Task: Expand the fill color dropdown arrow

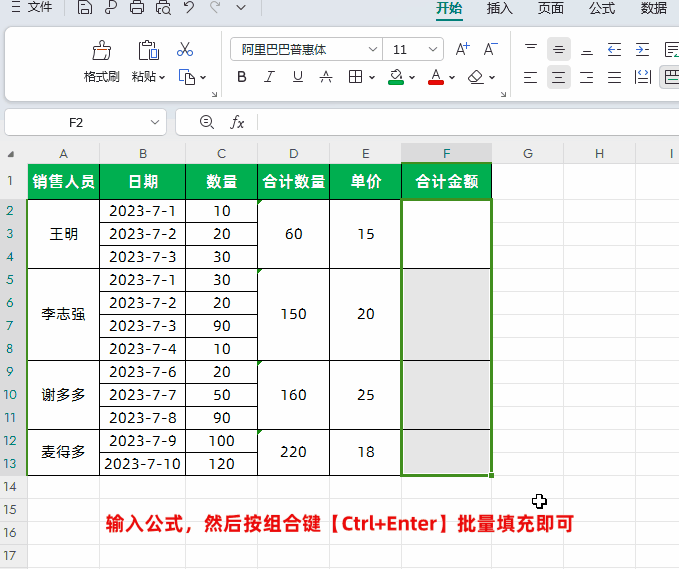Action: 412,78
